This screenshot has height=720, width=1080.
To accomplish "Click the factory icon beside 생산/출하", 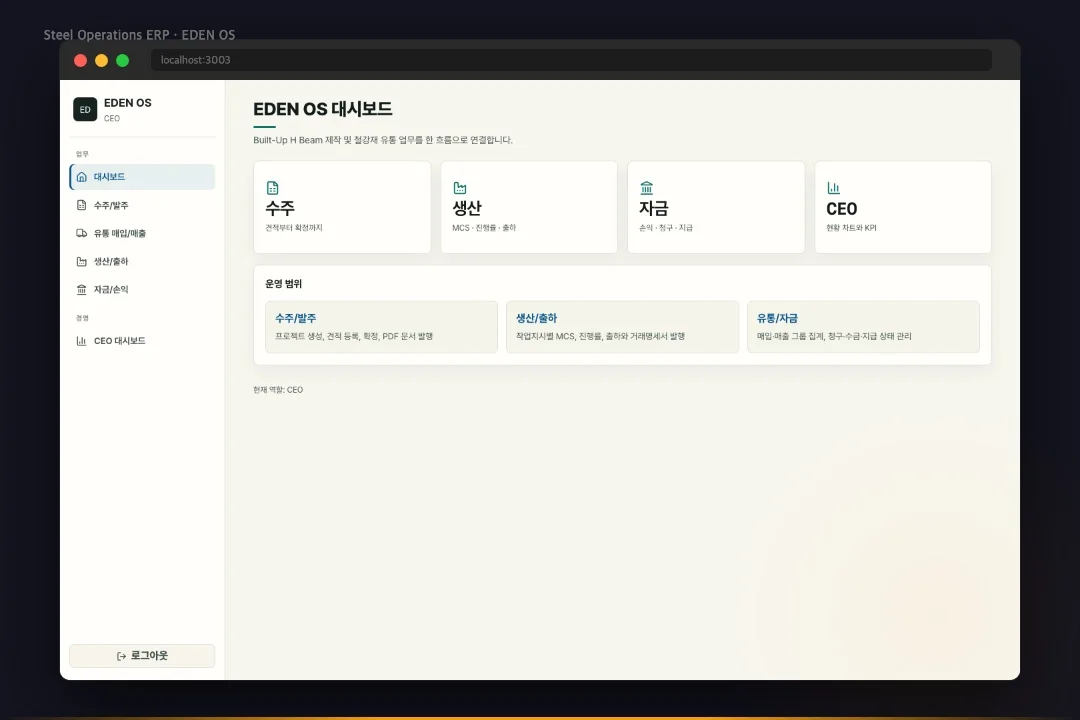I will click(81, 262).
